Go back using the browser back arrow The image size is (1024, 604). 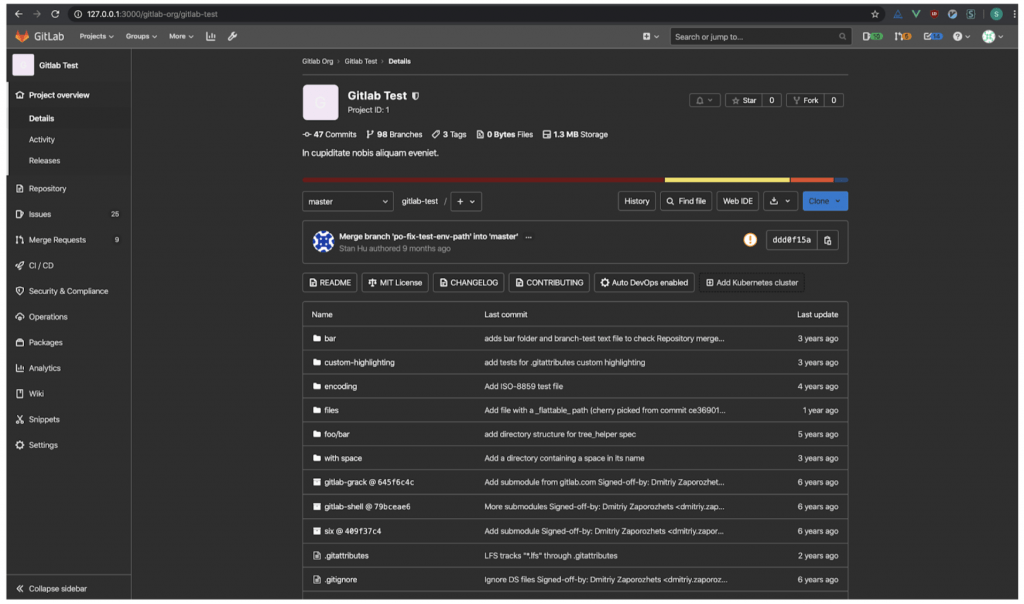point(18,14)
